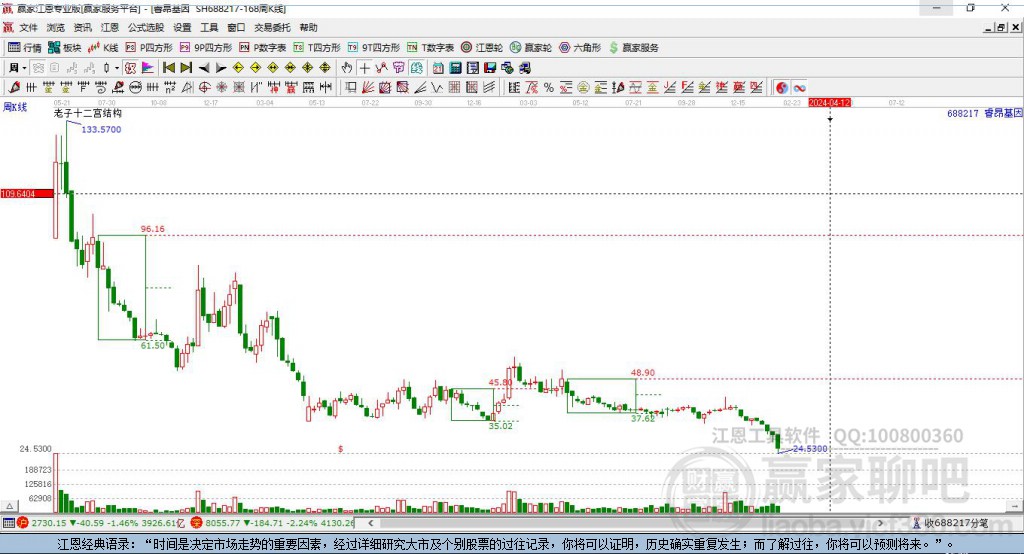The width and height of the screenshot is (1024, 554).
Task: Open the 板块 sector view
Action: coord(65,48)
